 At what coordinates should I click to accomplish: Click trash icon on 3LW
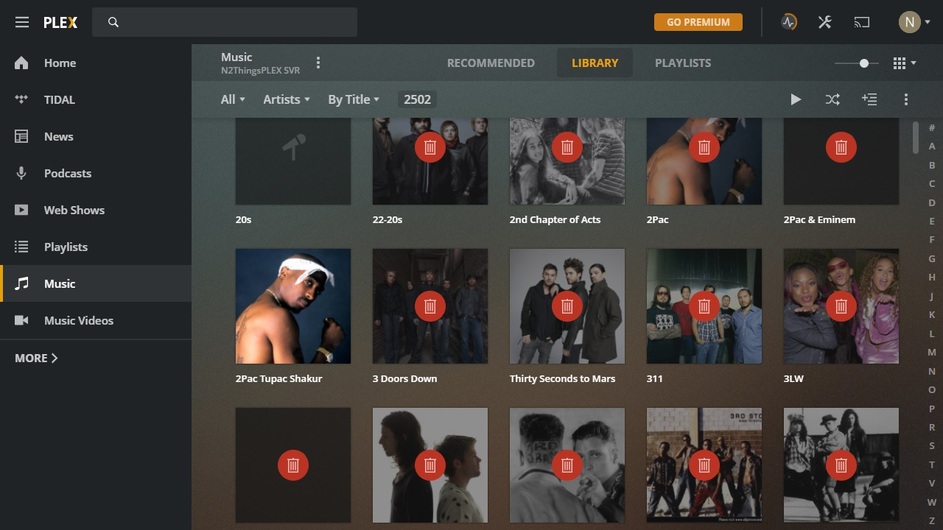(841, 306)
